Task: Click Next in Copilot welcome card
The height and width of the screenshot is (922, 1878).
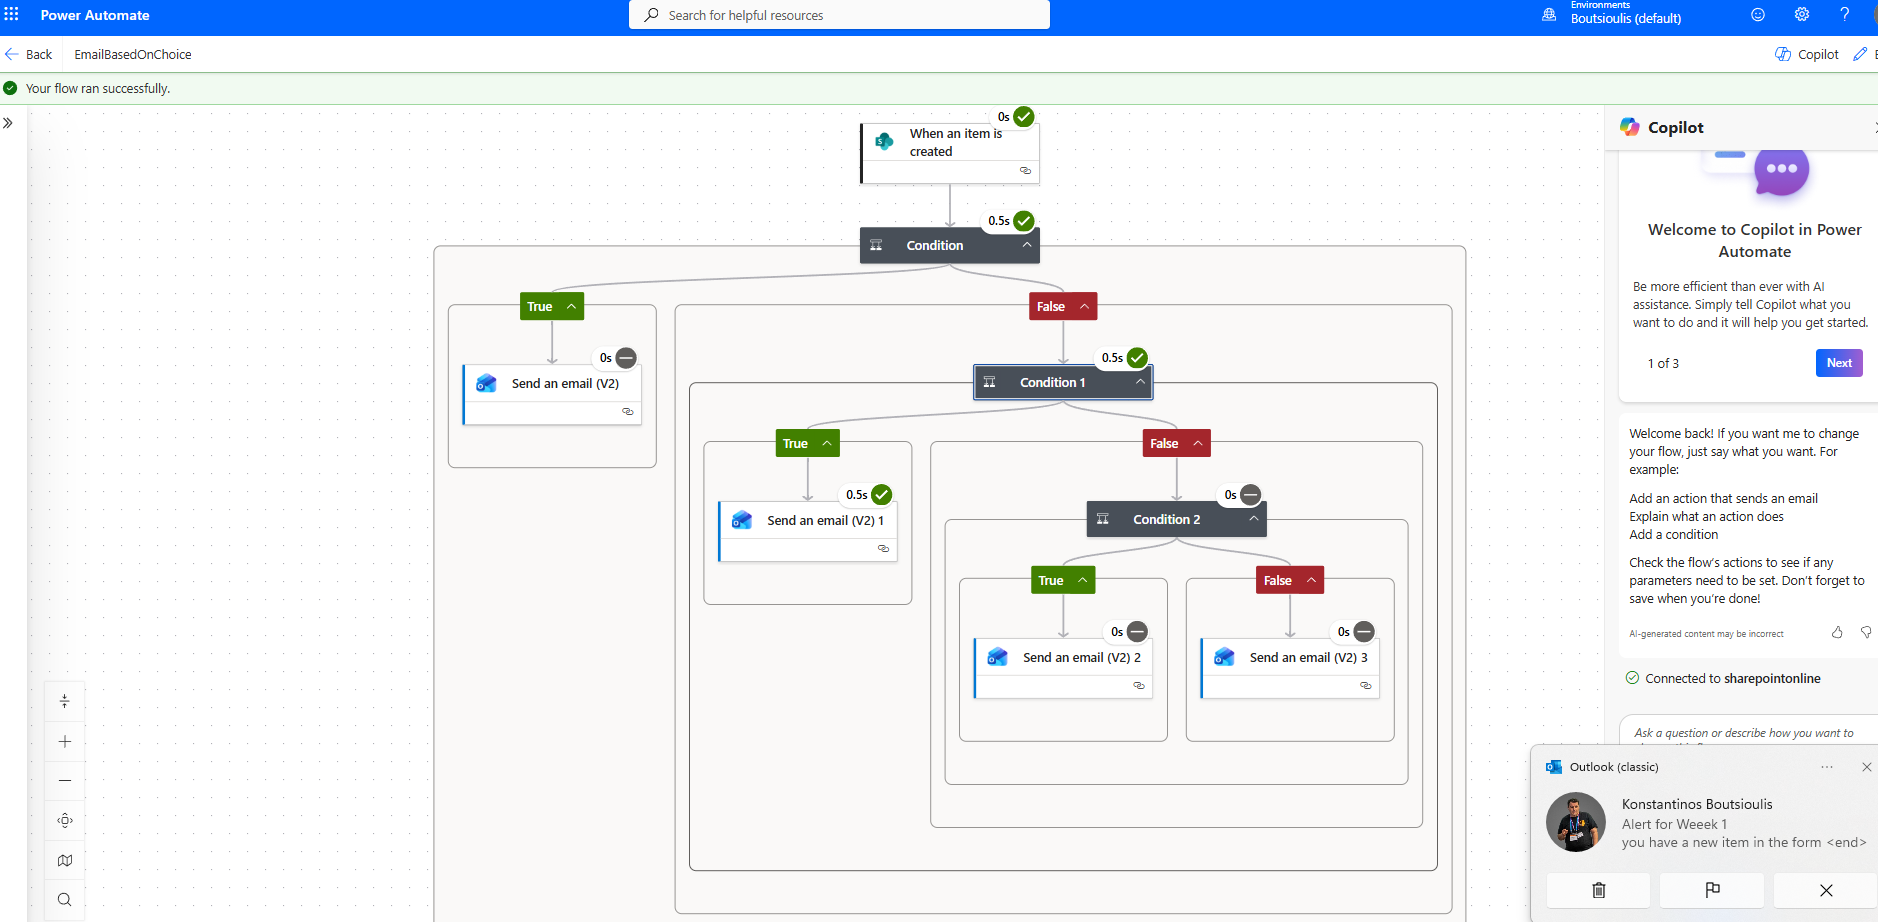Action: tap(1838, 363)
